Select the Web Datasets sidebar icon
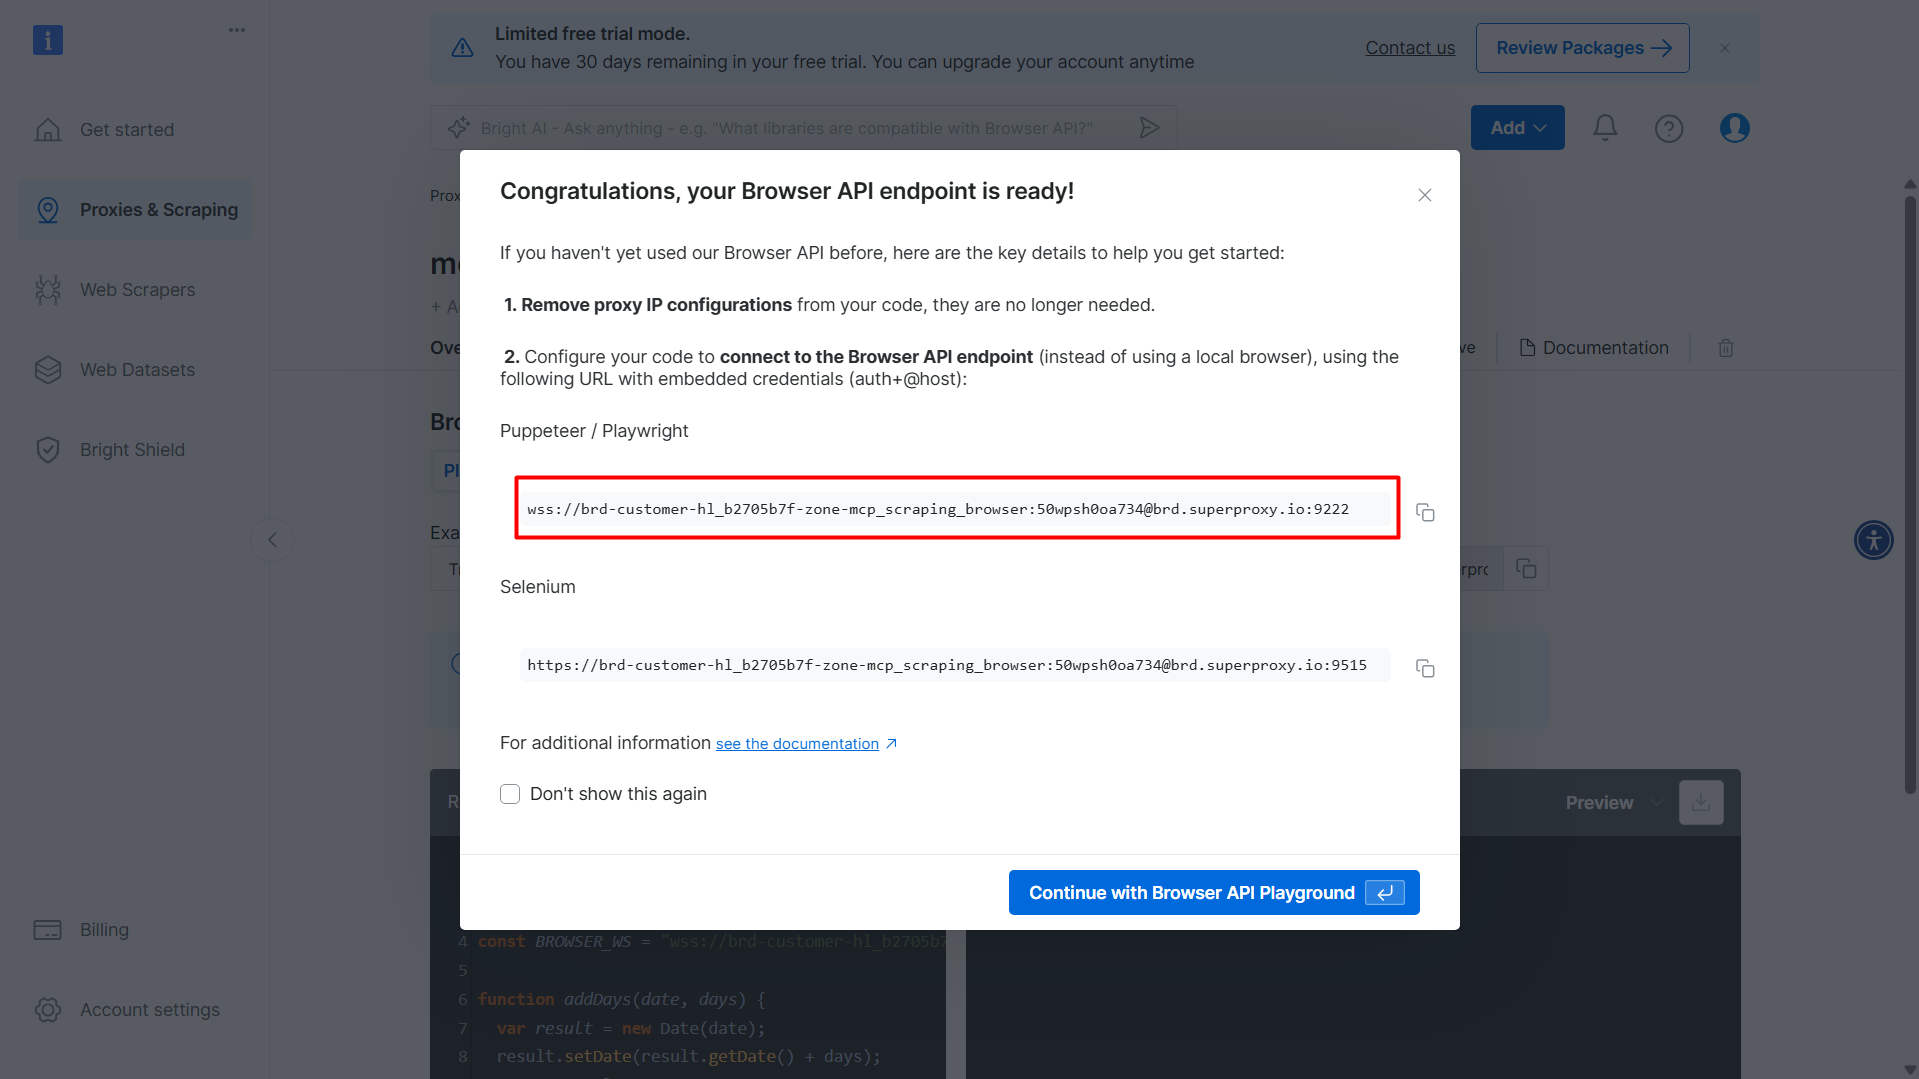Viewport: 1919px width, 1079px height. pyautogui.click(x=48, y=369)
